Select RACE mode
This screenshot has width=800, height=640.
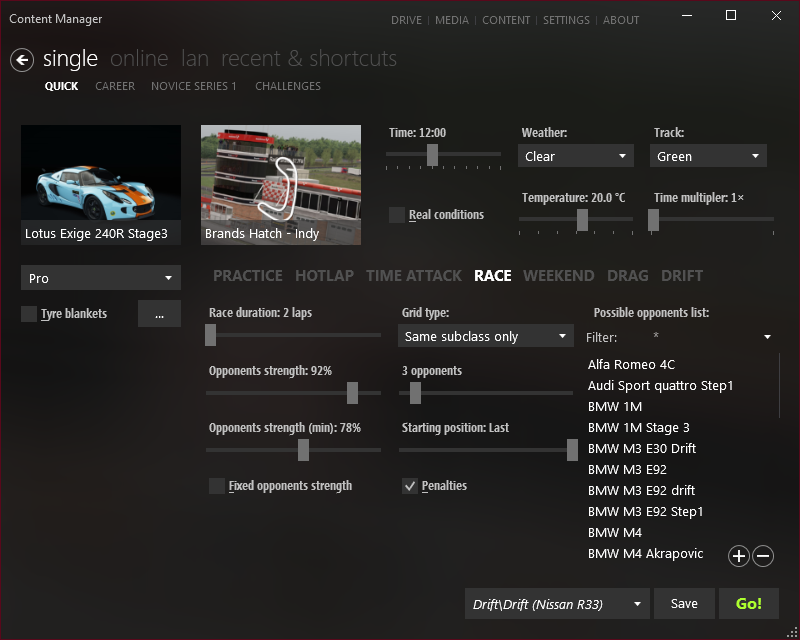492,276
